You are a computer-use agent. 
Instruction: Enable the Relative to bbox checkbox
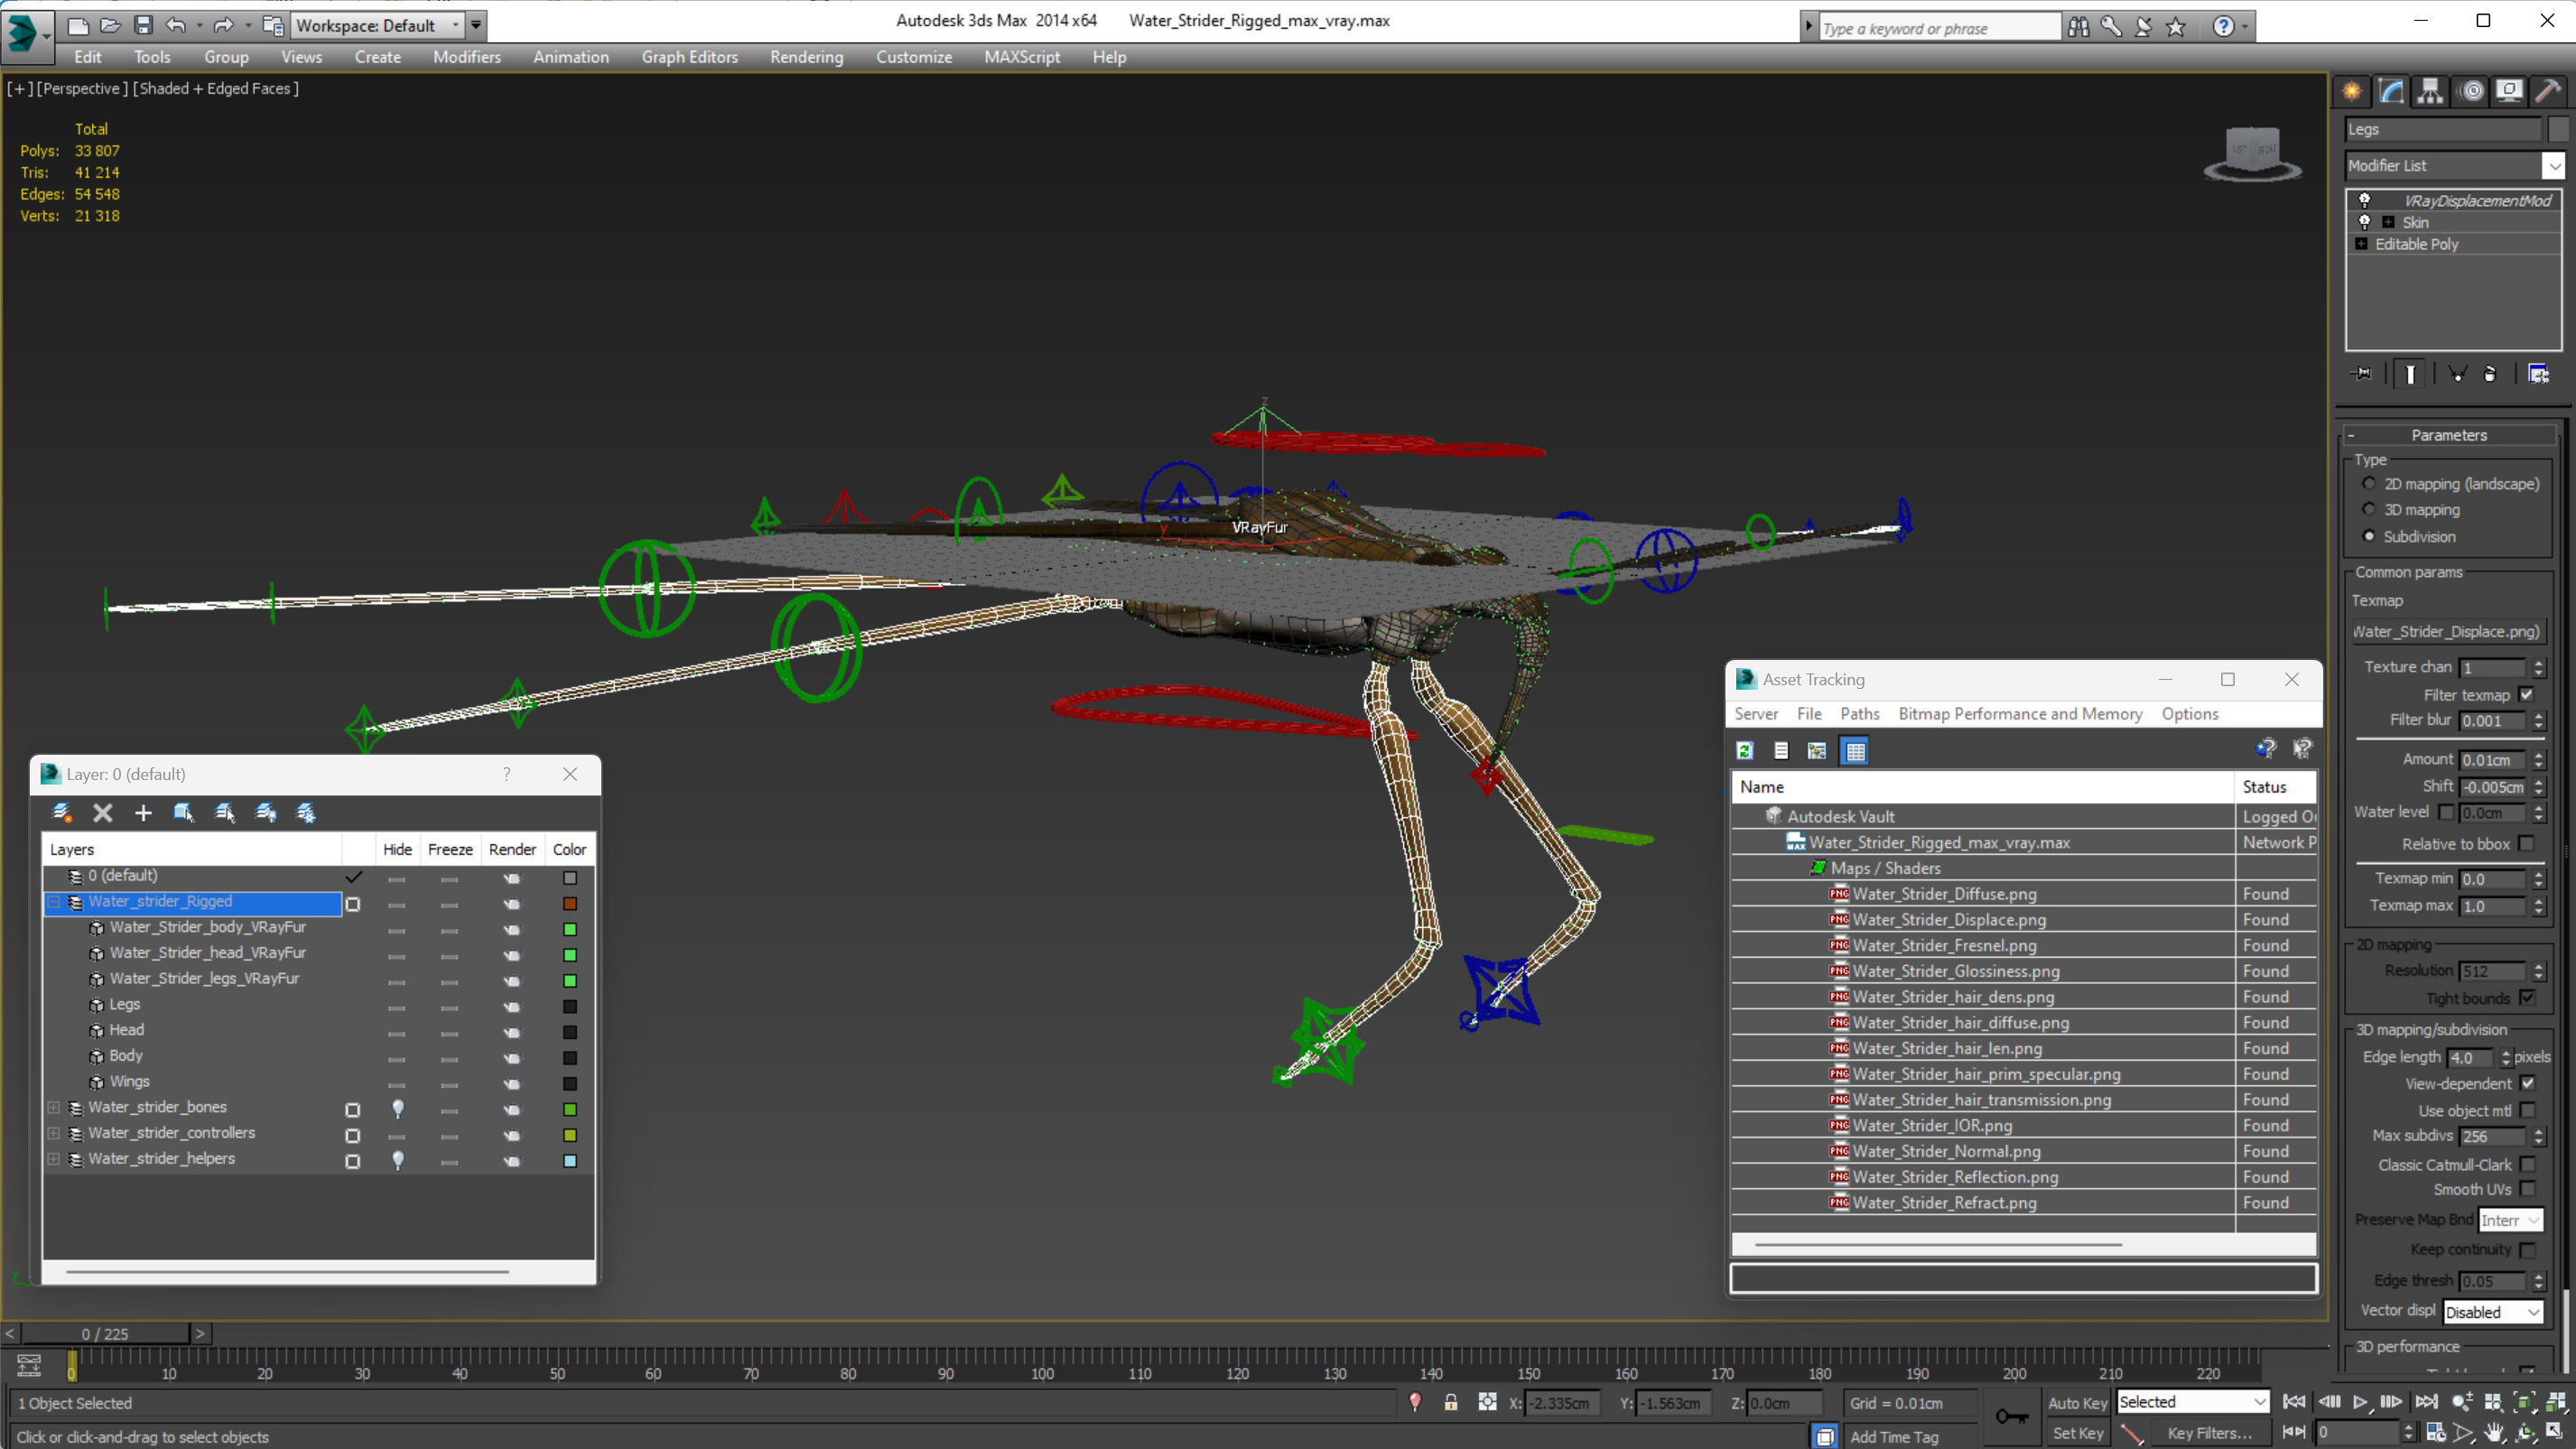2528,844
